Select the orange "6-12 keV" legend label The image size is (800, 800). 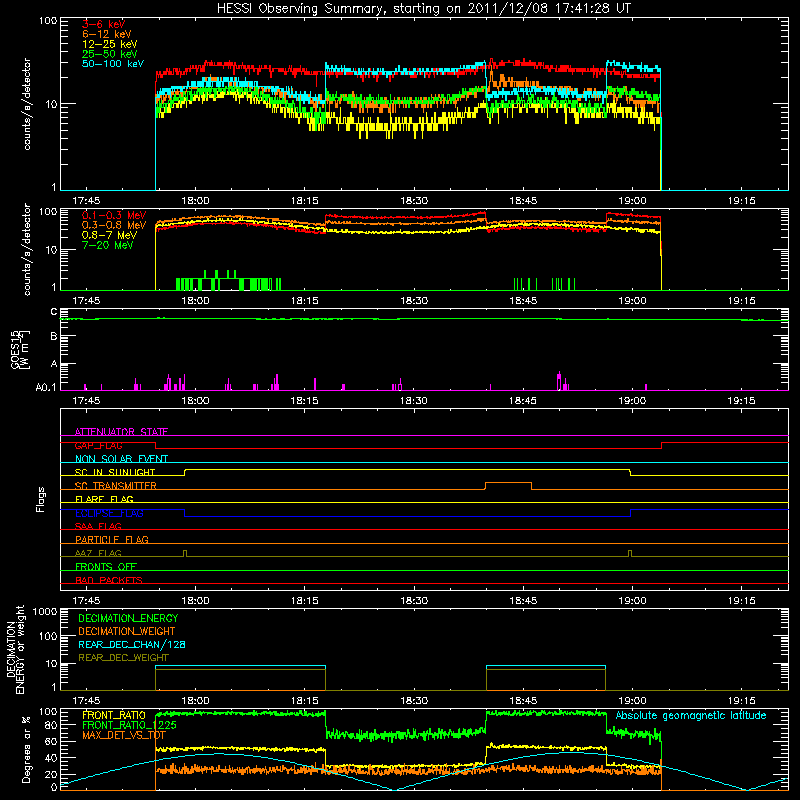pos(107,34)
